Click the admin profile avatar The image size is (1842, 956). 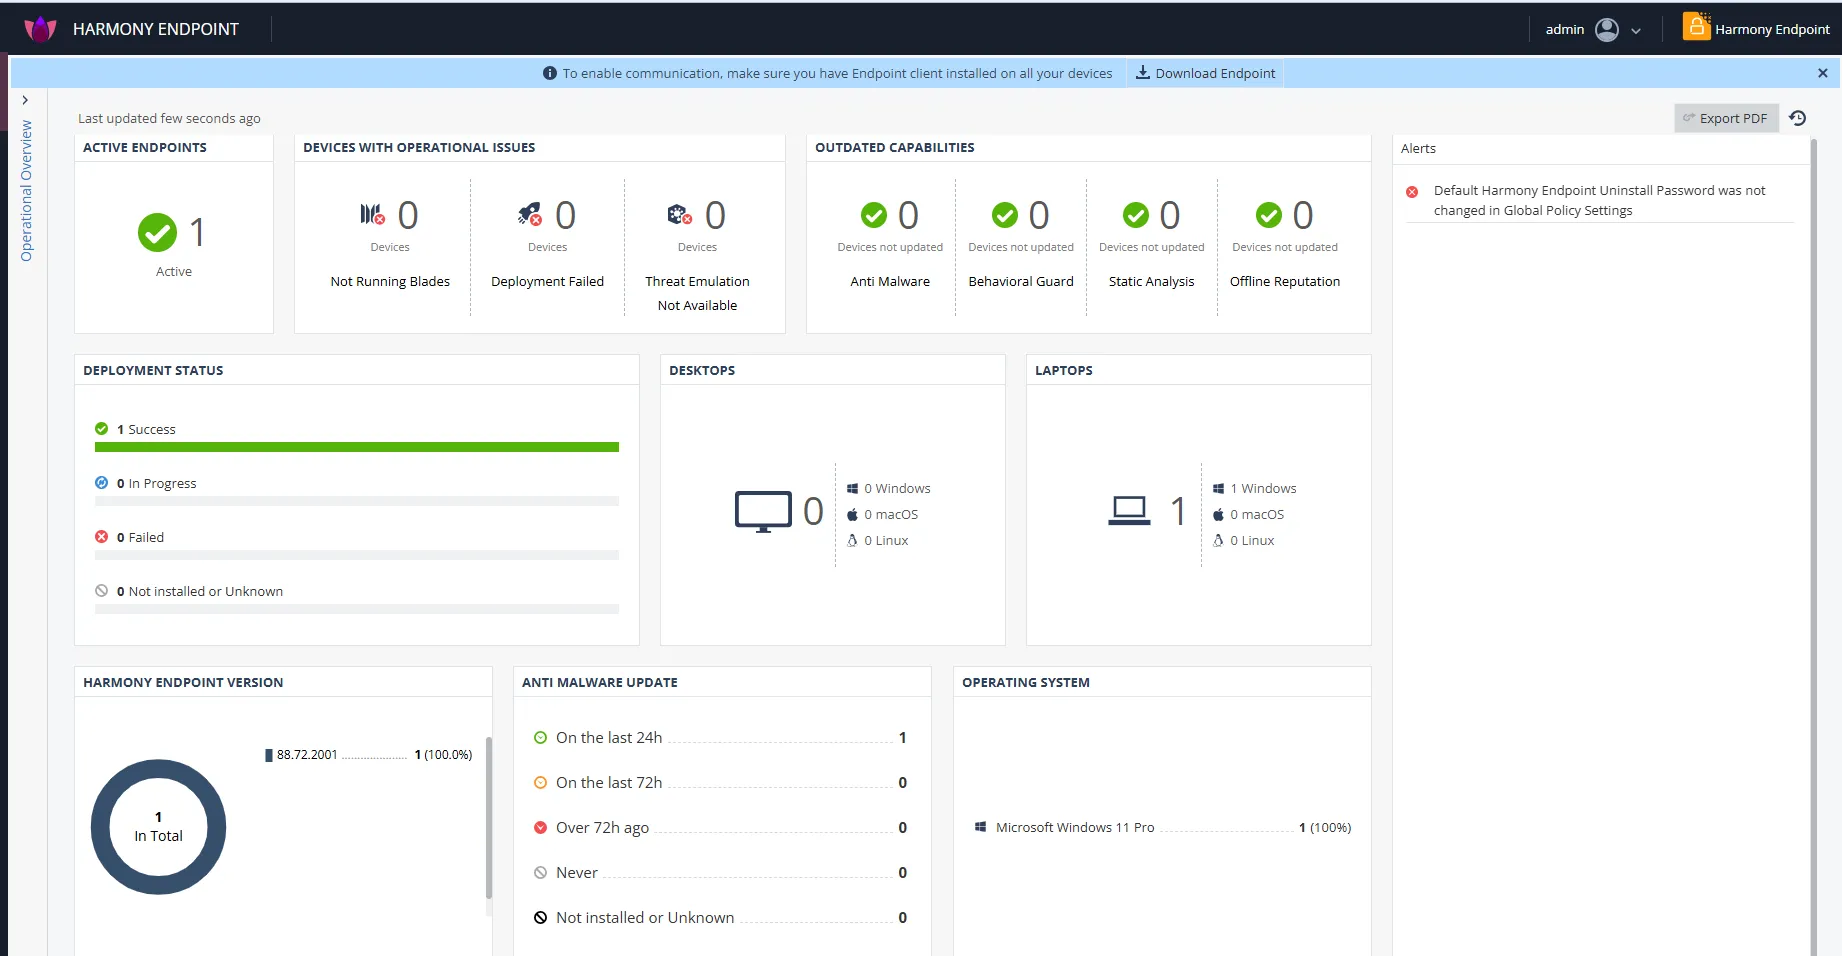pyautogui.click(x=1608, y=29)
